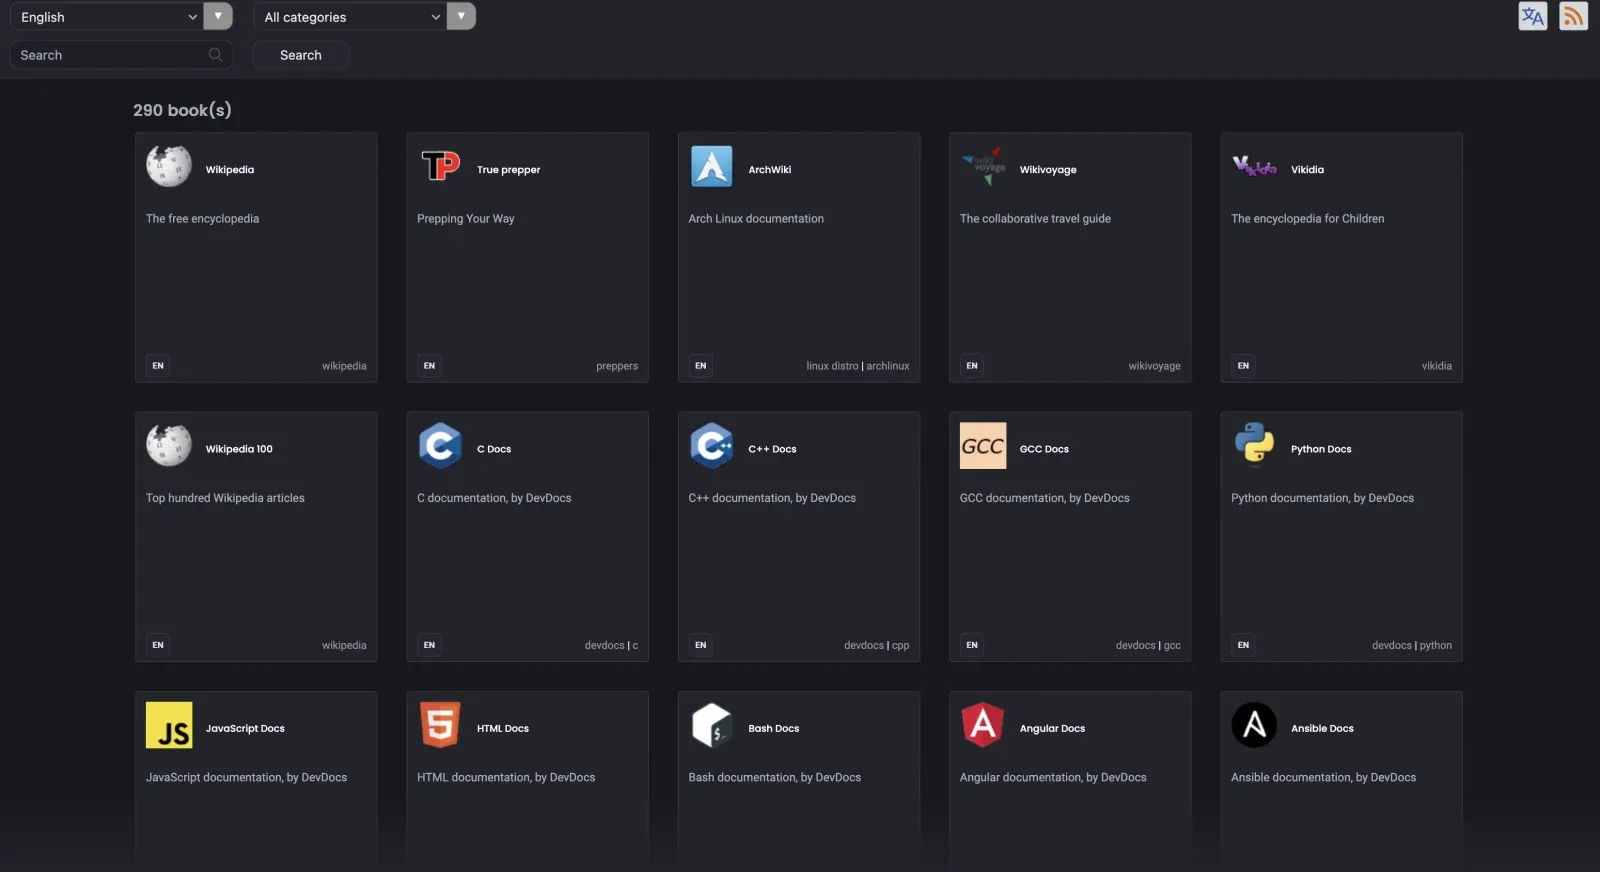The image size is (1600, 872).
Task: Click the Wikipedia 100 globe icon
Action: [x=169, y=446]
